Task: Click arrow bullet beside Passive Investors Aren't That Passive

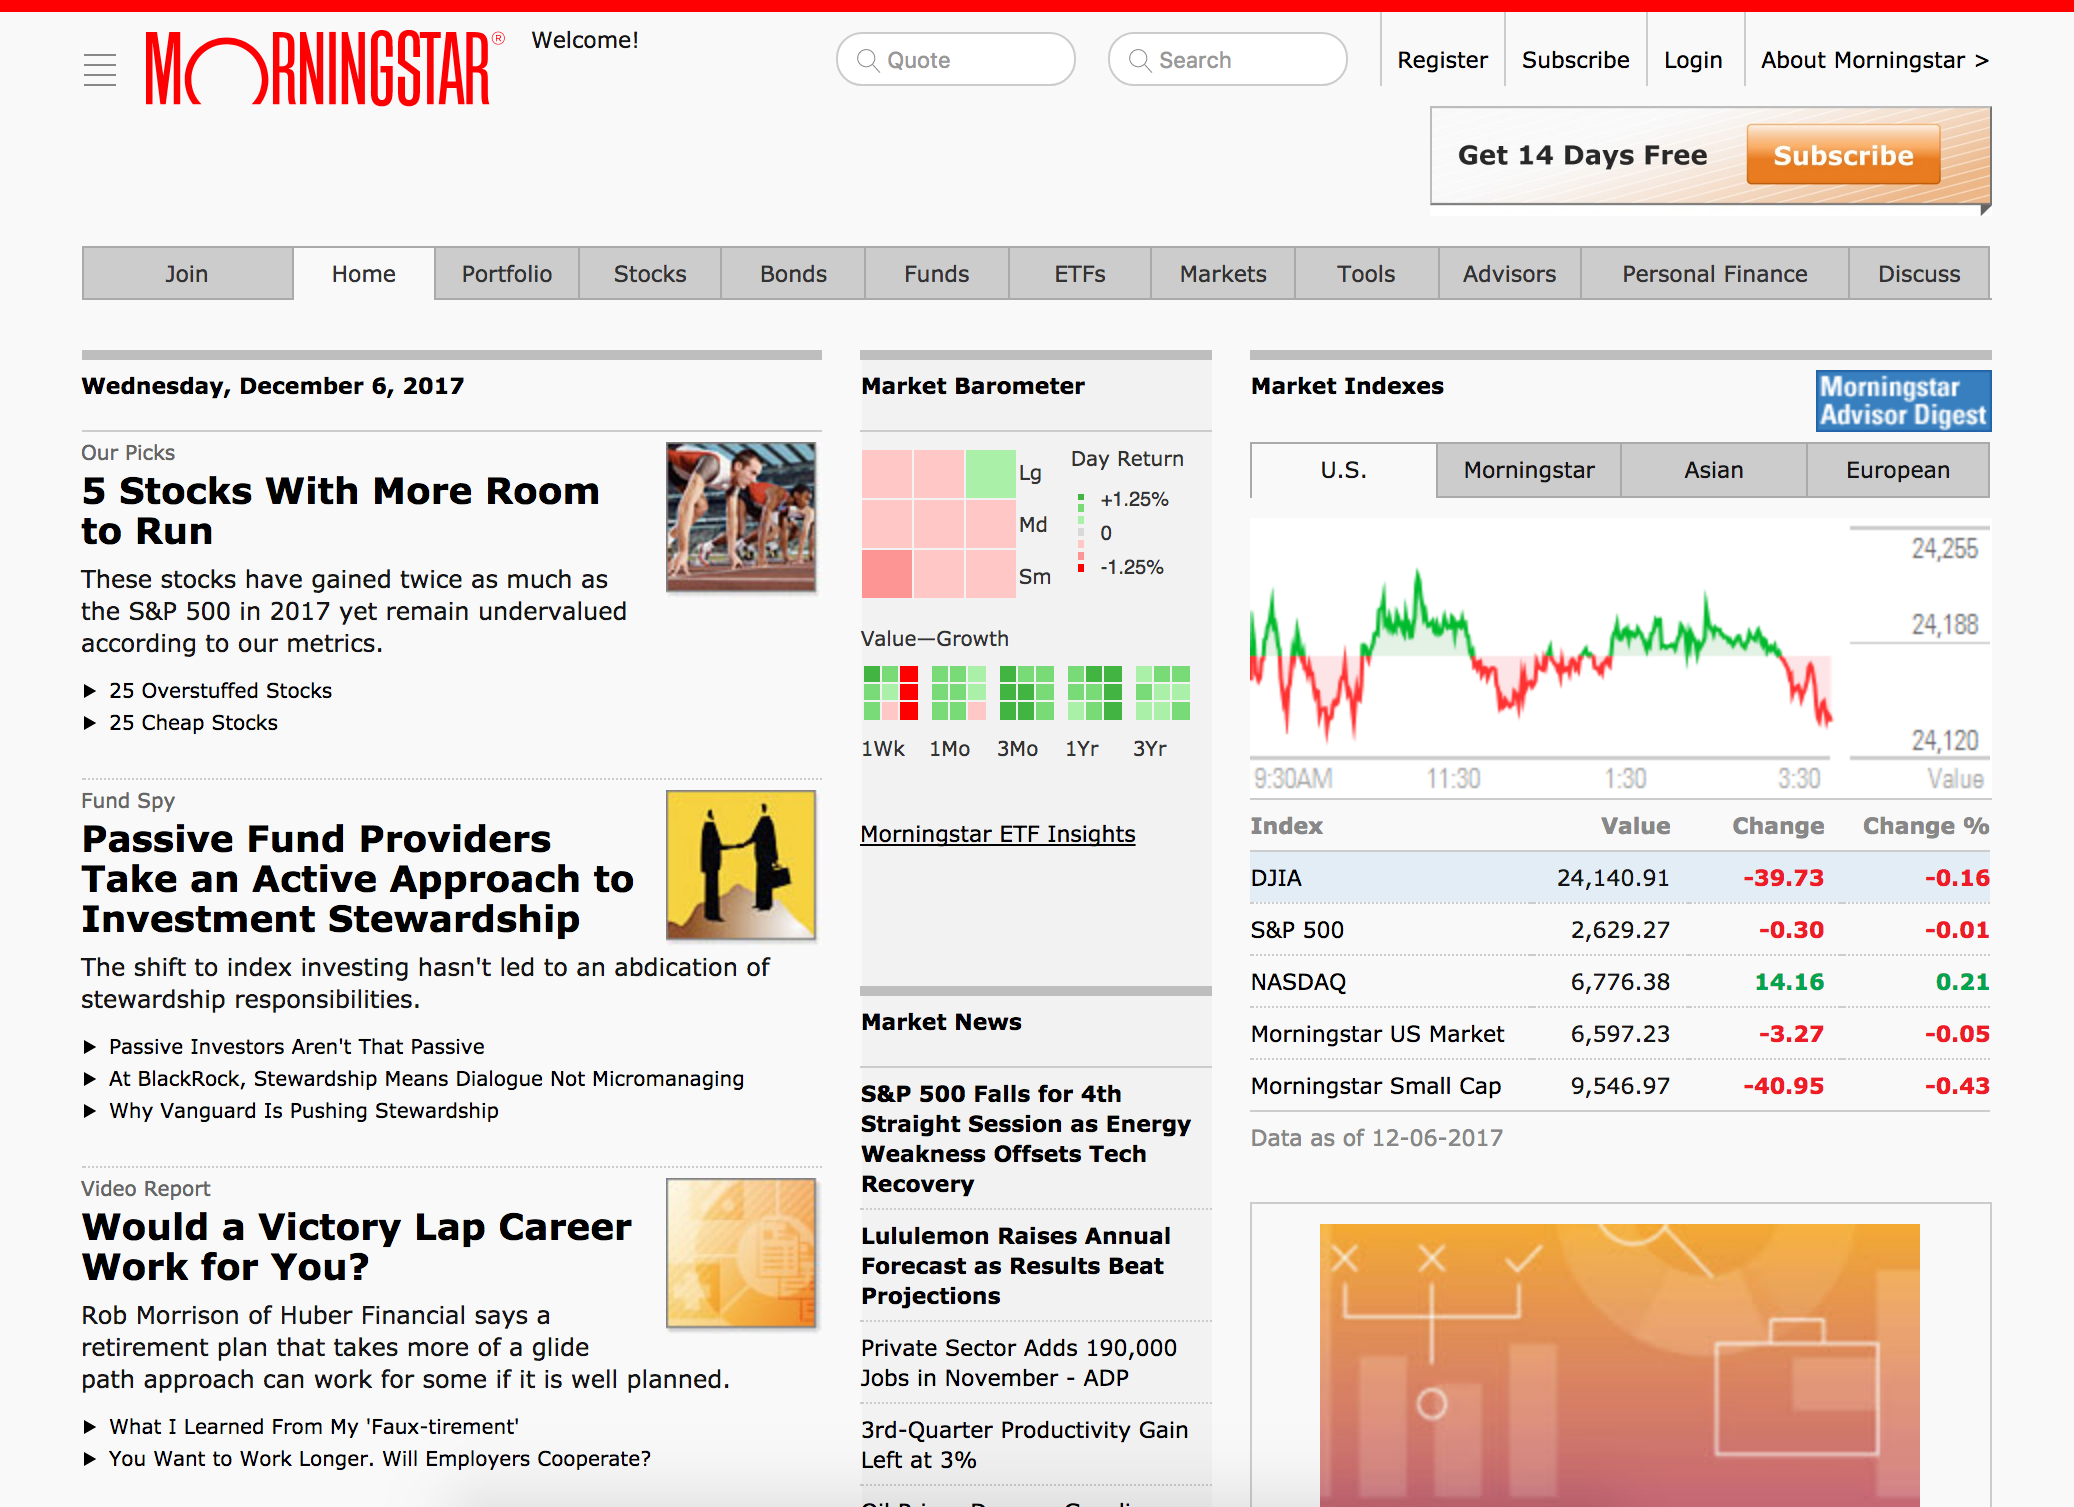Action: [x=89, y=1047]
